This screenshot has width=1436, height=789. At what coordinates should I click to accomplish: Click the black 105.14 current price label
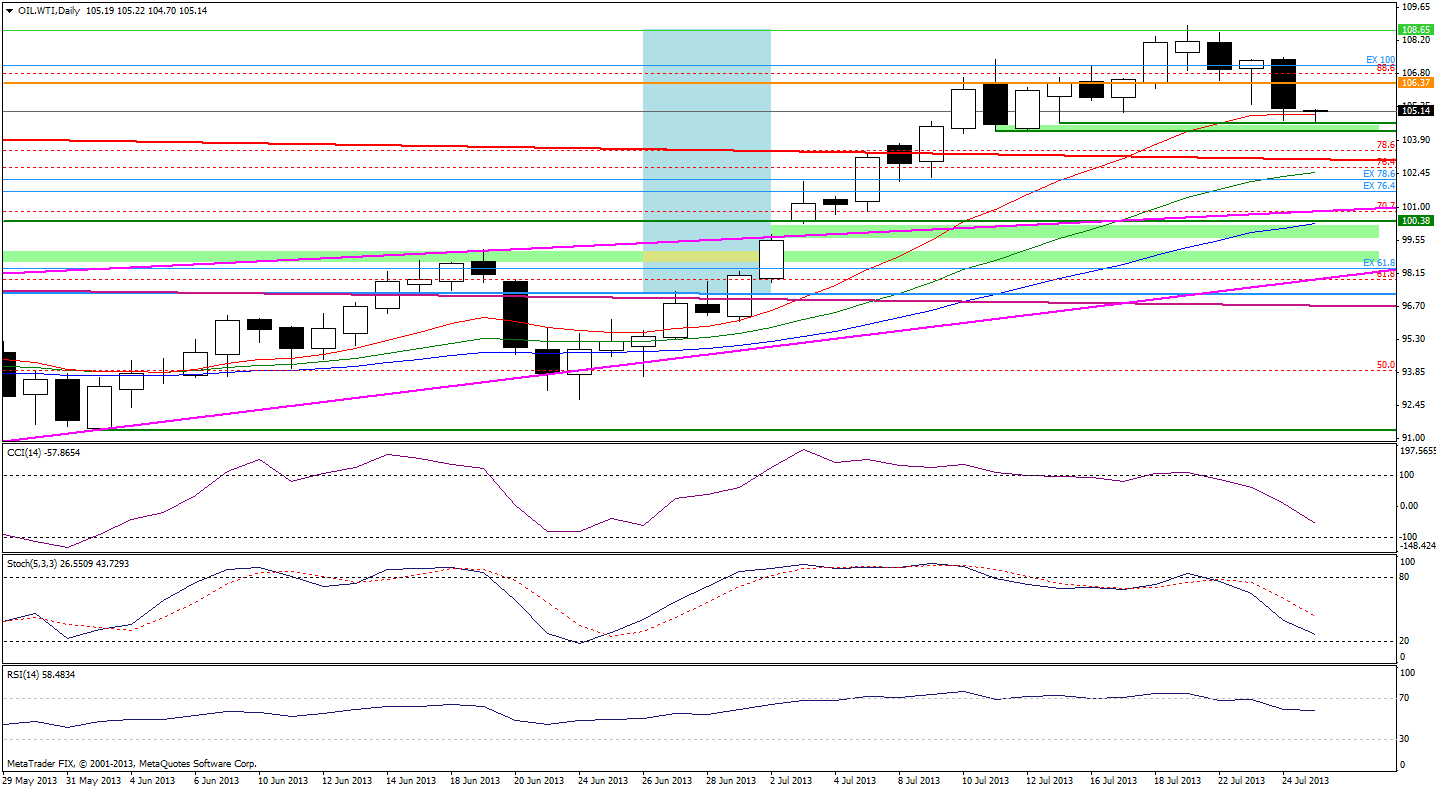coord(1415,112)
